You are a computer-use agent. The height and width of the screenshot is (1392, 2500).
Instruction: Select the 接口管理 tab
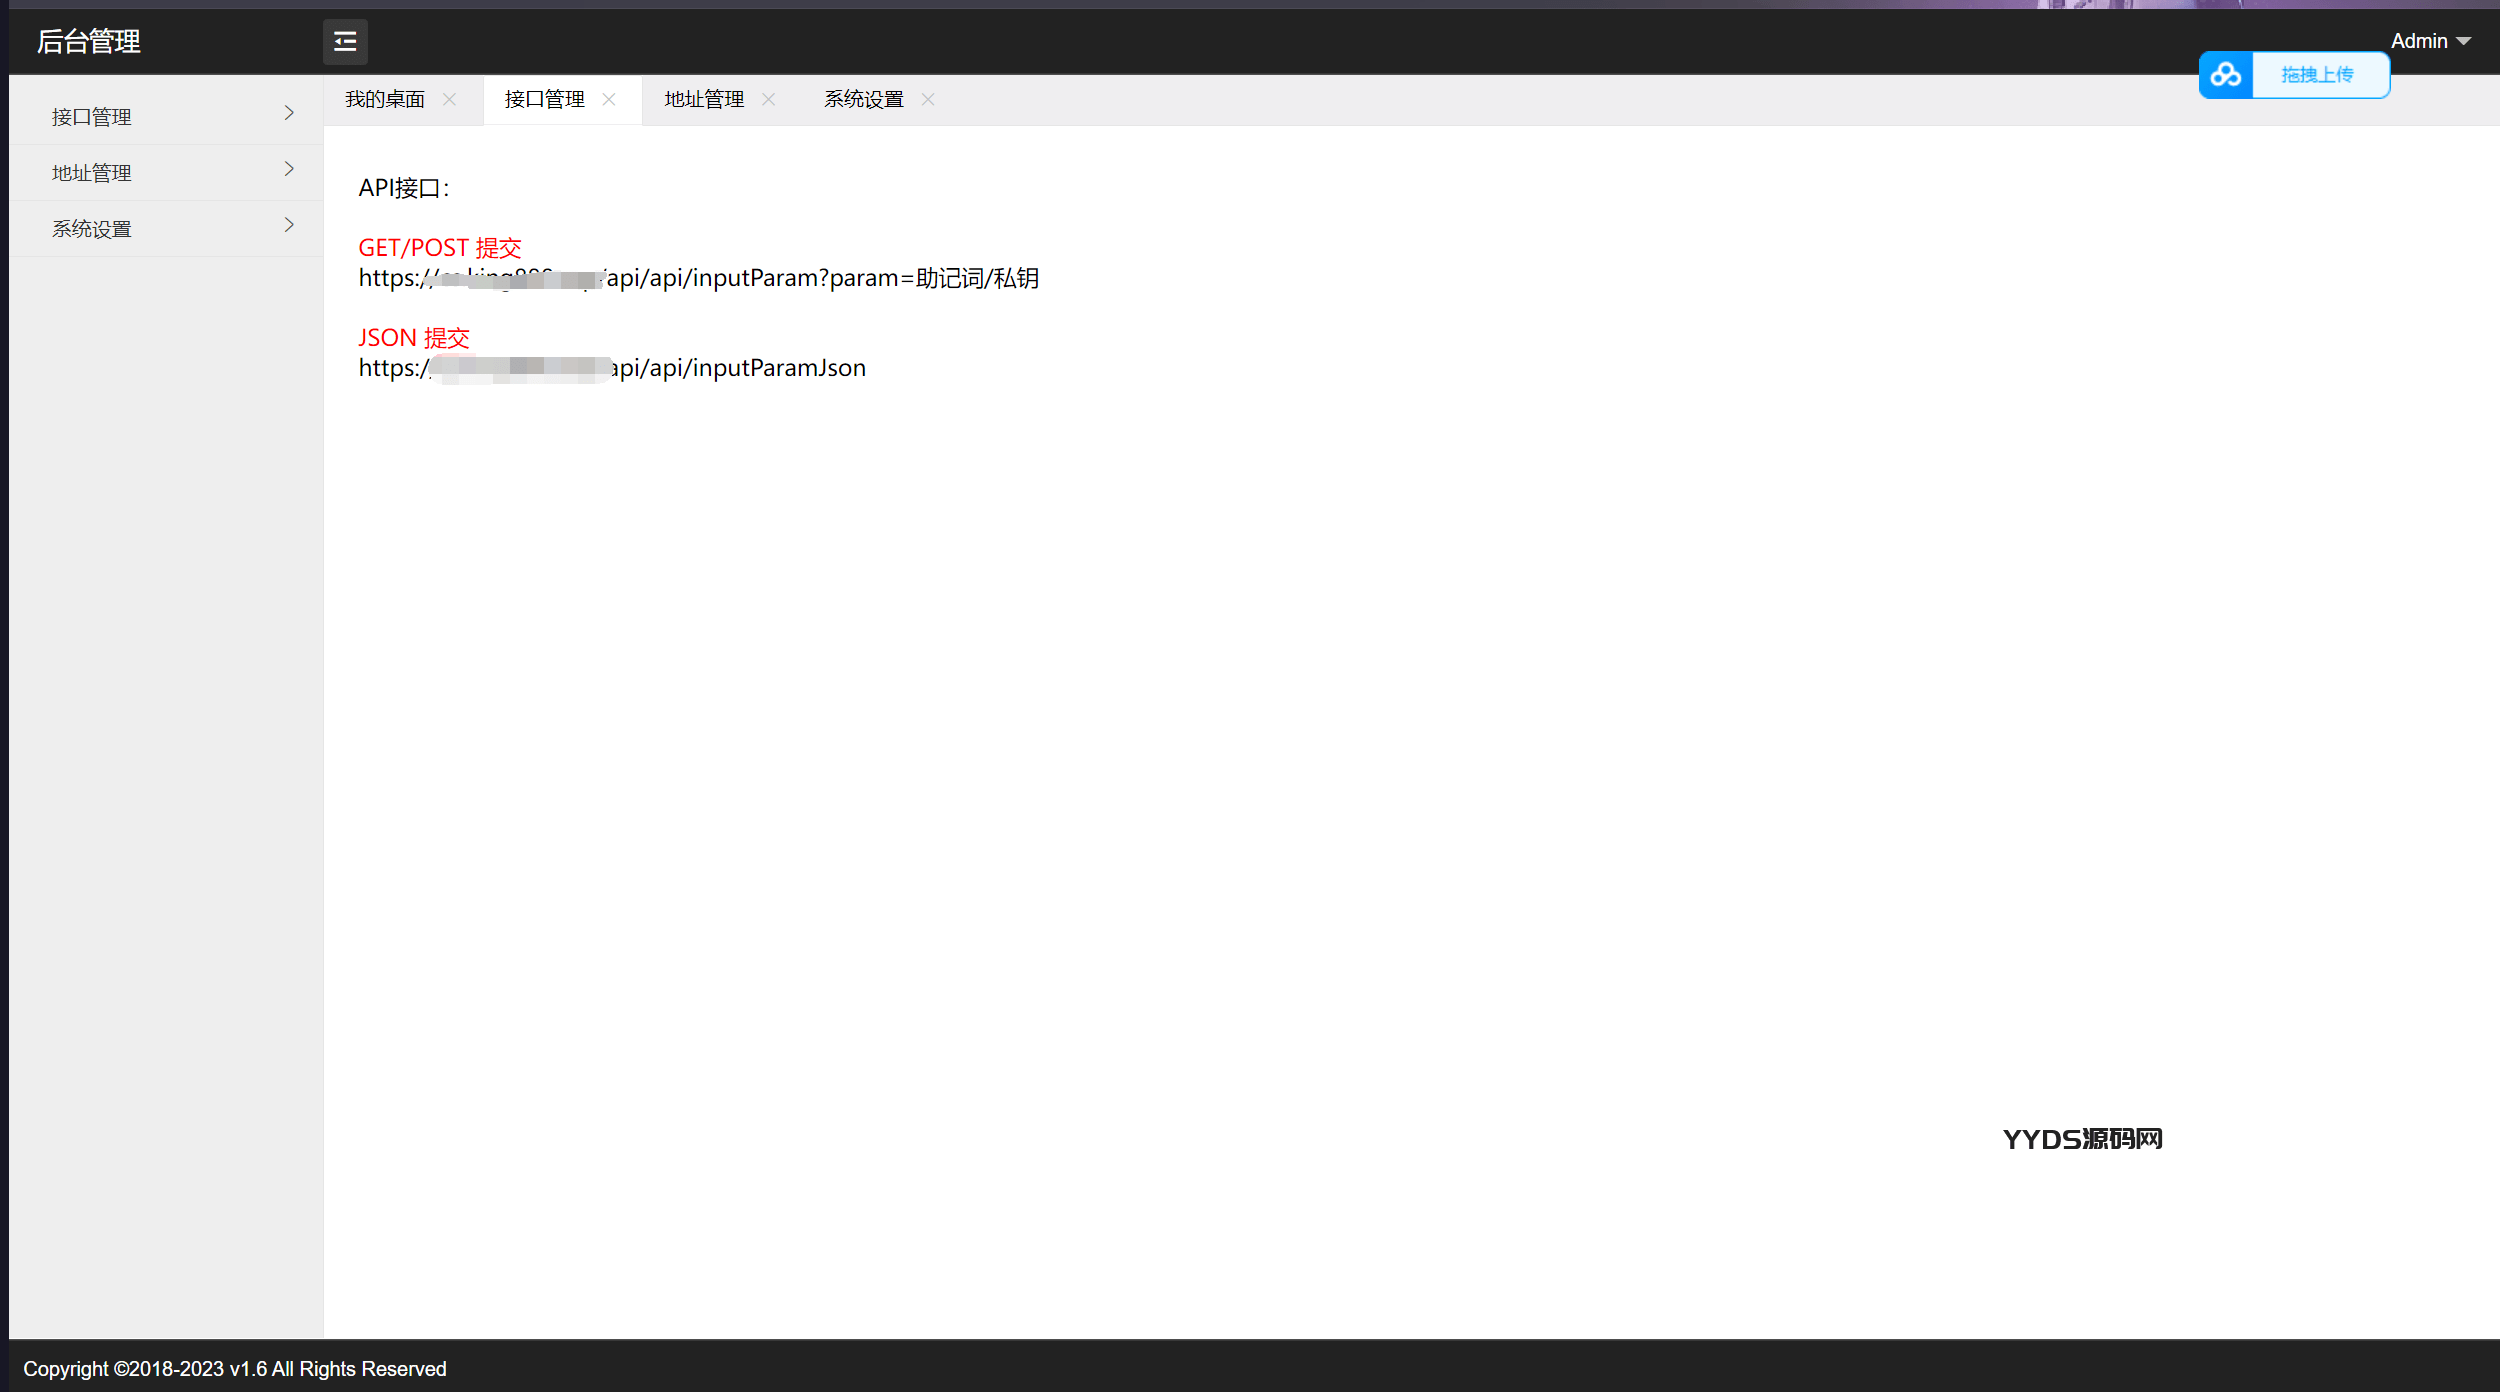[545, 99]
